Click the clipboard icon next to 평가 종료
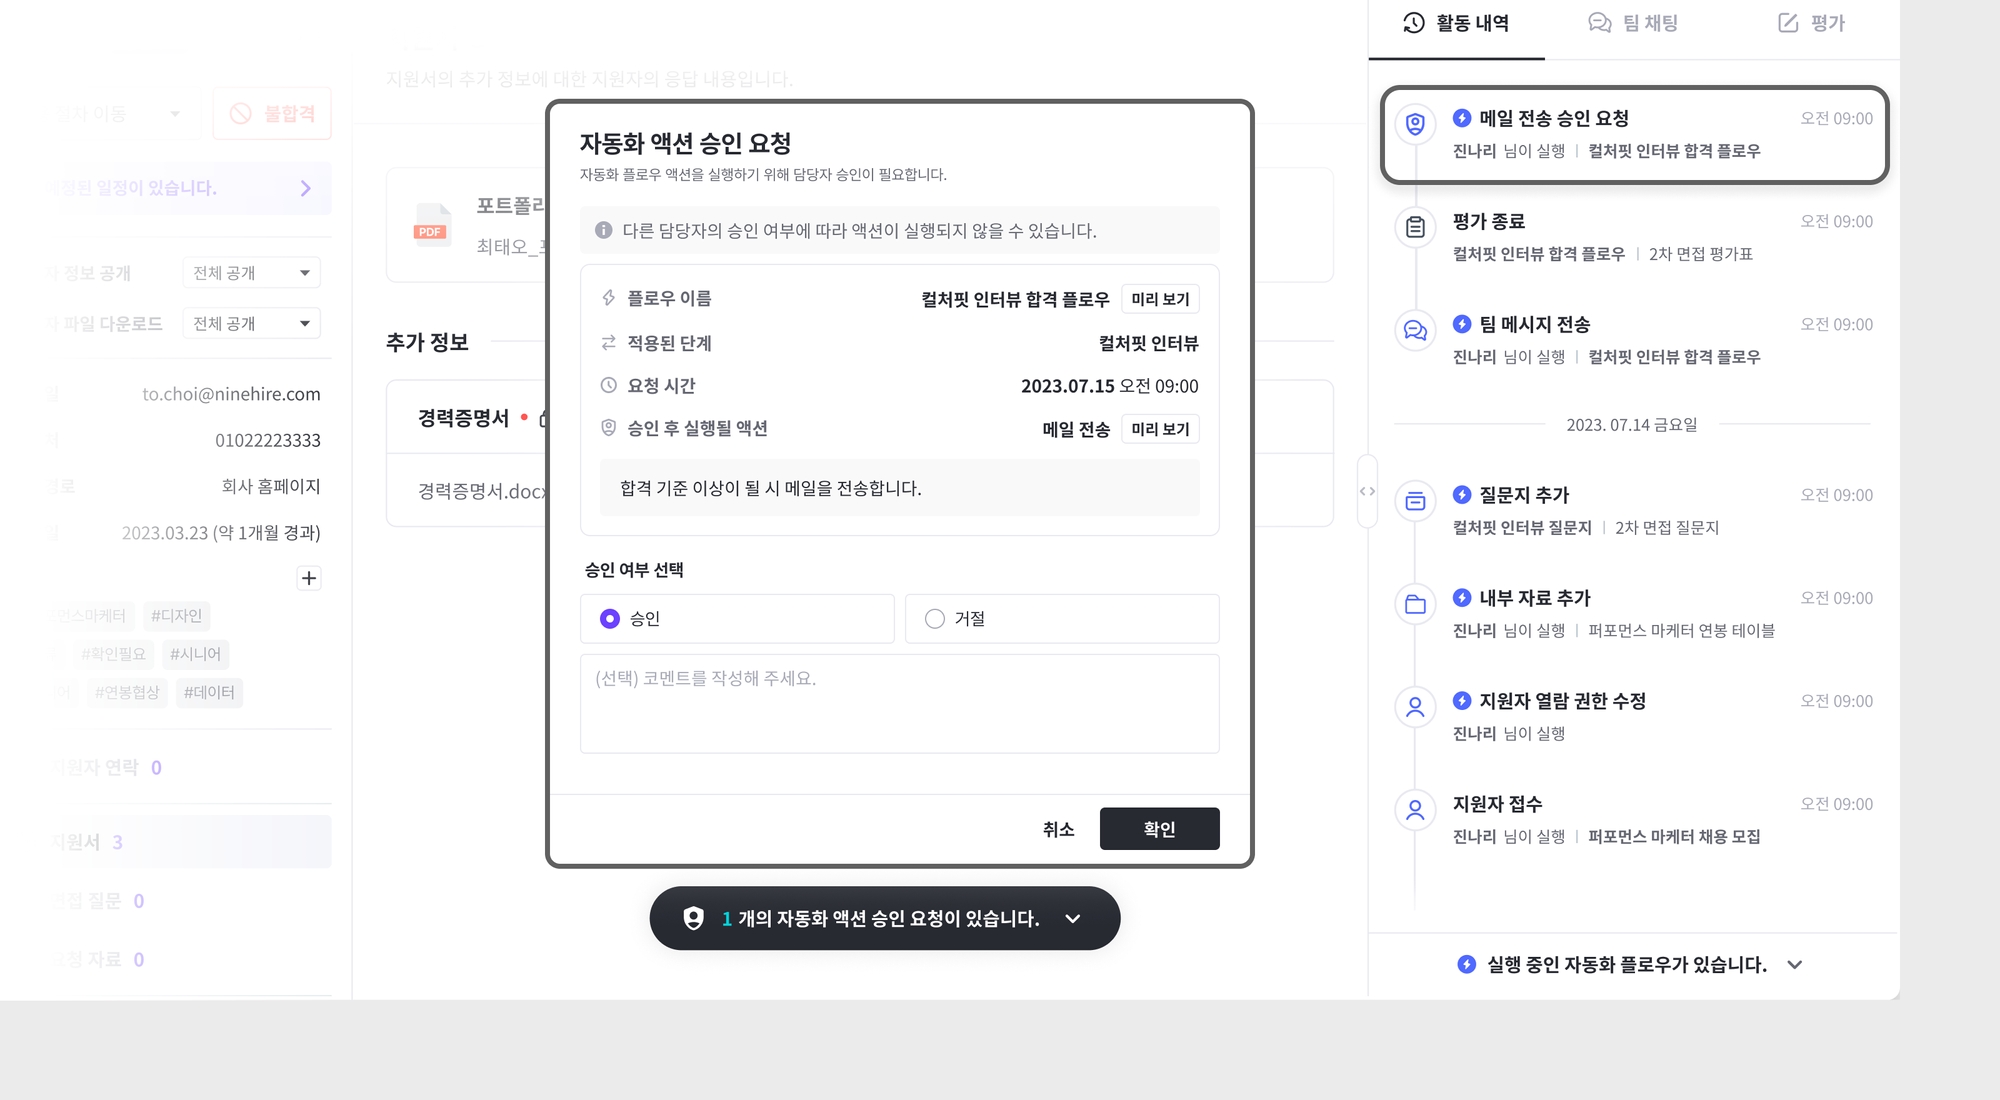2000x1100 pixels. point(1415,227)
